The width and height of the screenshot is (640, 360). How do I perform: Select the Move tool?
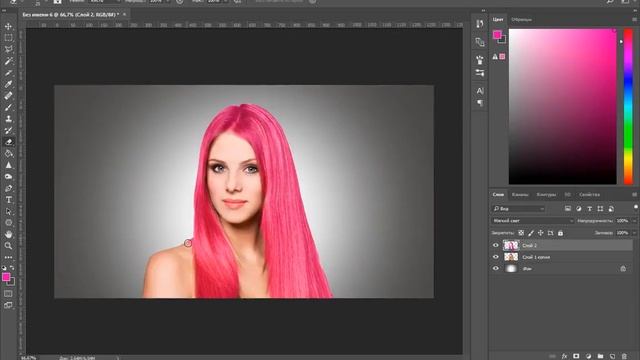(x=8, y=27)
